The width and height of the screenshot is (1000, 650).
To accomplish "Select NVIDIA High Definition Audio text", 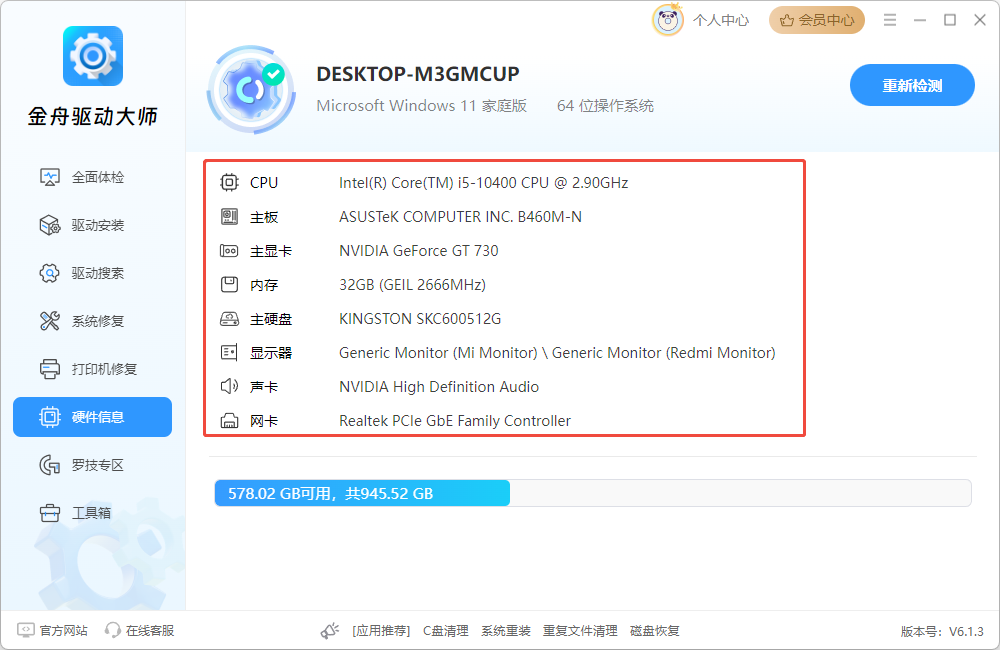I will pyautogui.click(x=439, y=387).
